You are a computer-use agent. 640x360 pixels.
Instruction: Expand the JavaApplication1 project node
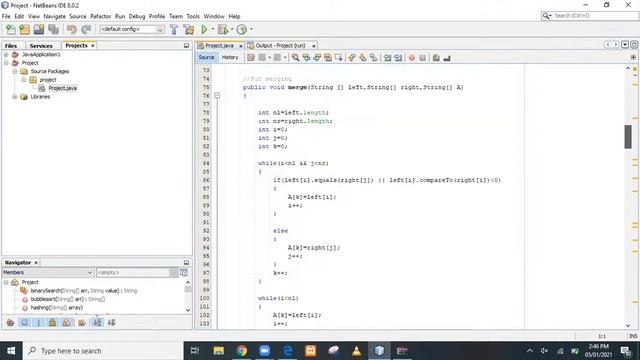(6, 54)
